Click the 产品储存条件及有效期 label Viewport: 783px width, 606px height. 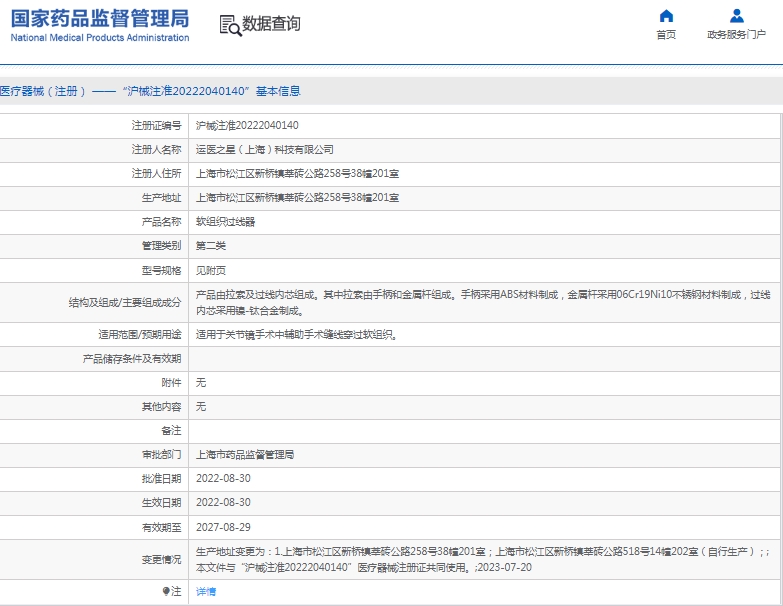pos(132,358)
